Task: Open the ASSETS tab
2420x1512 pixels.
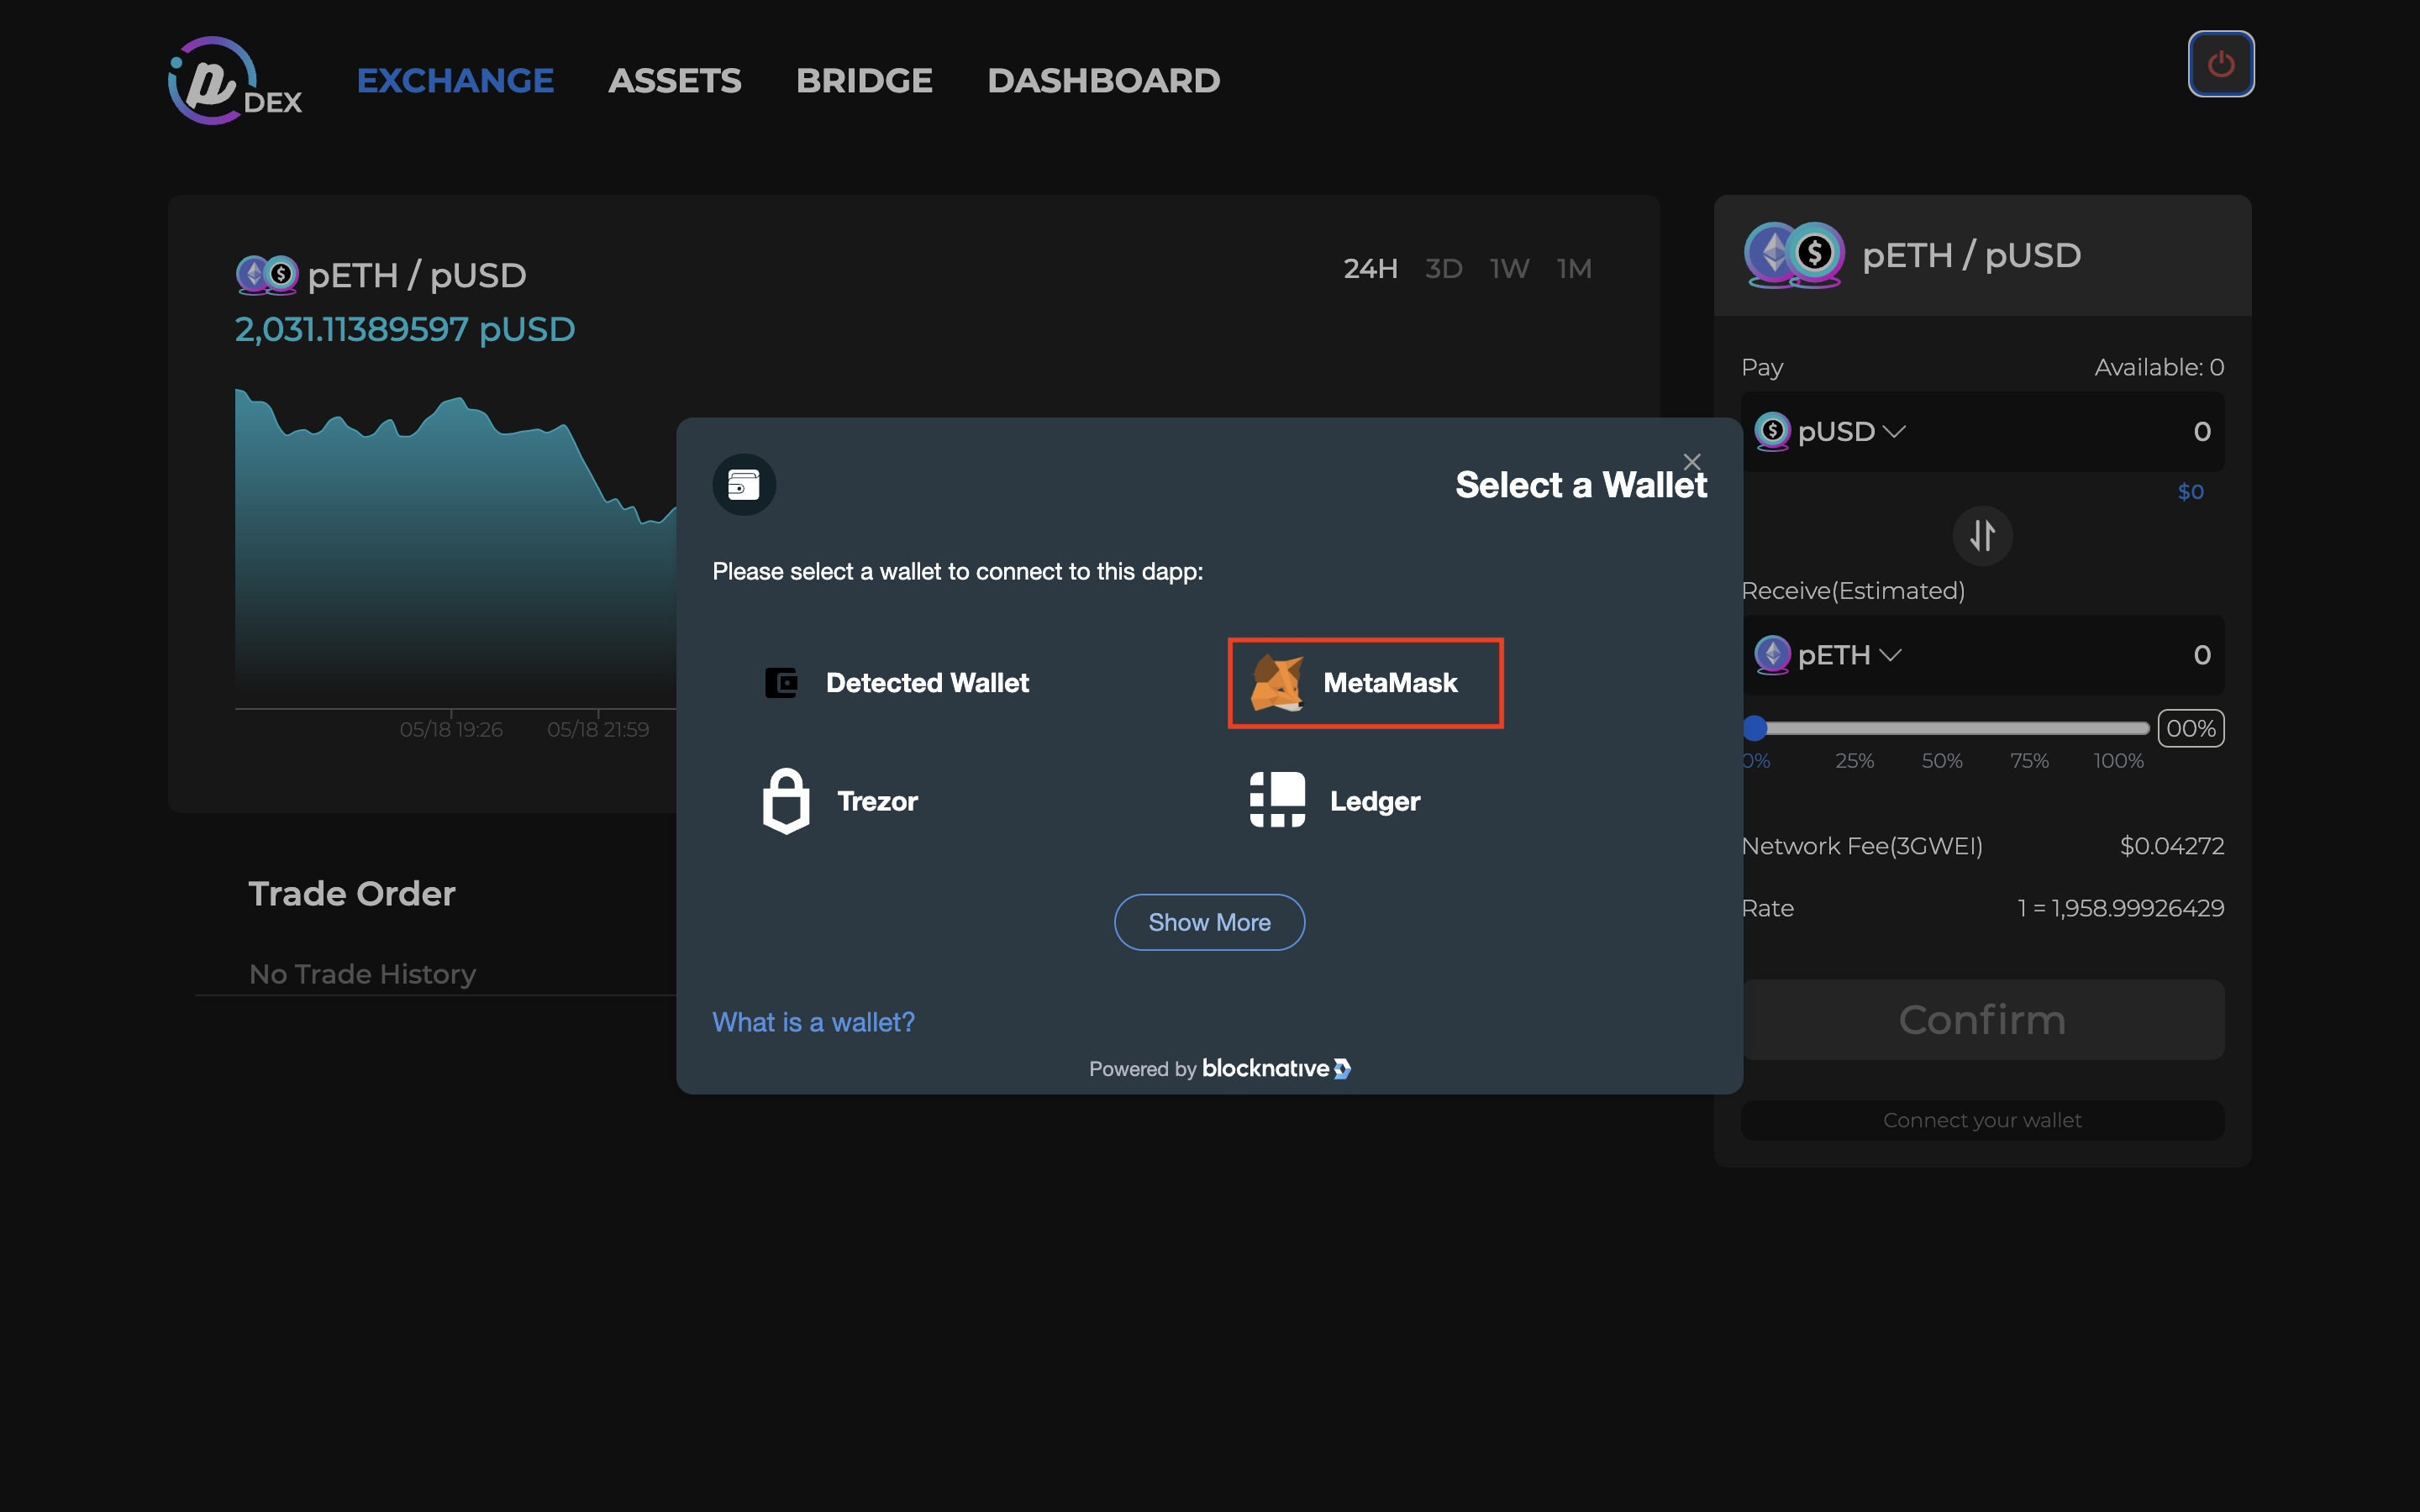Action: [x=675, y=80]
